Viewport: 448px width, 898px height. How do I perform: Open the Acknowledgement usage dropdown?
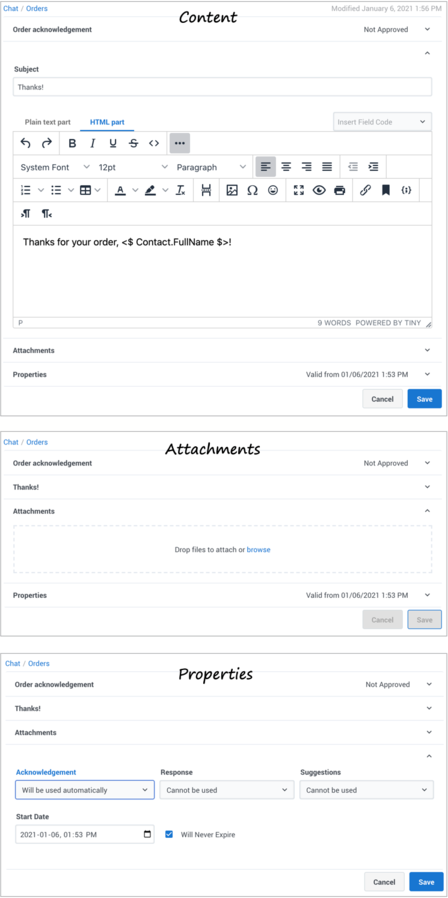[85, 790]
